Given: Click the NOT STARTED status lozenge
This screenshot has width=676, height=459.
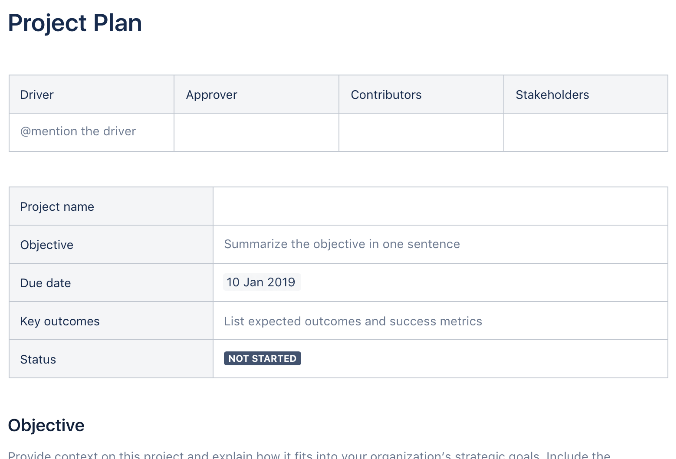Looking at the screenshot, I should [262, 358].
